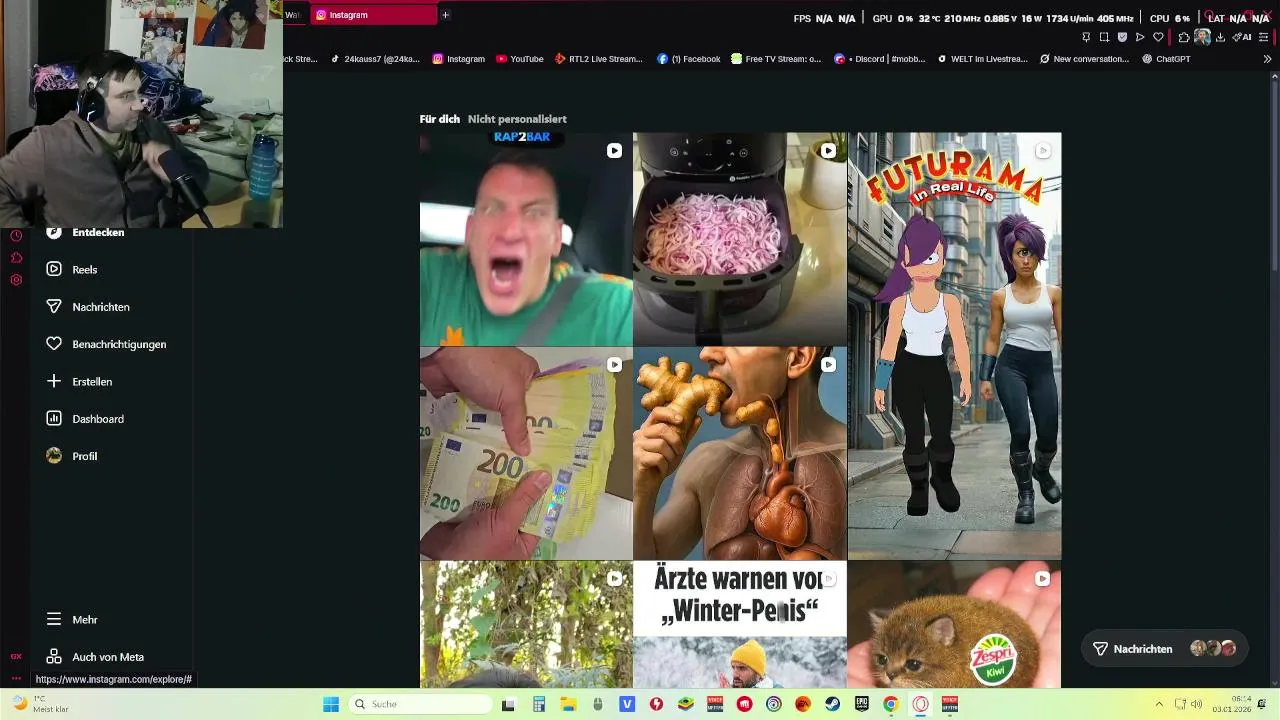Open the volume speaker tray icon
The image size is (1280, 720).
point(1196,704)
